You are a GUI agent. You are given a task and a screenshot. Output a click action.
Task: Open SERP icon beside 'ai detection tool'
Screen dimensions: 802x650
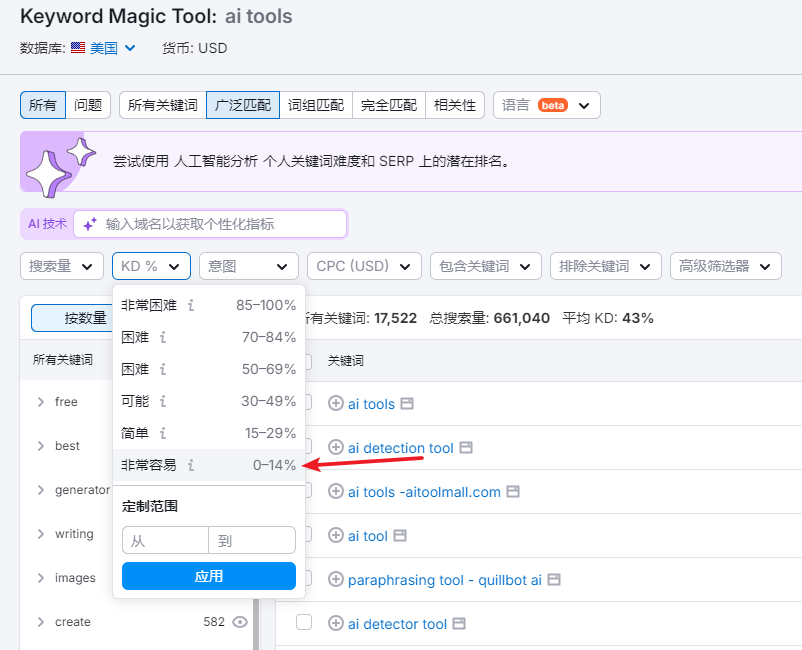click(465, 447)
